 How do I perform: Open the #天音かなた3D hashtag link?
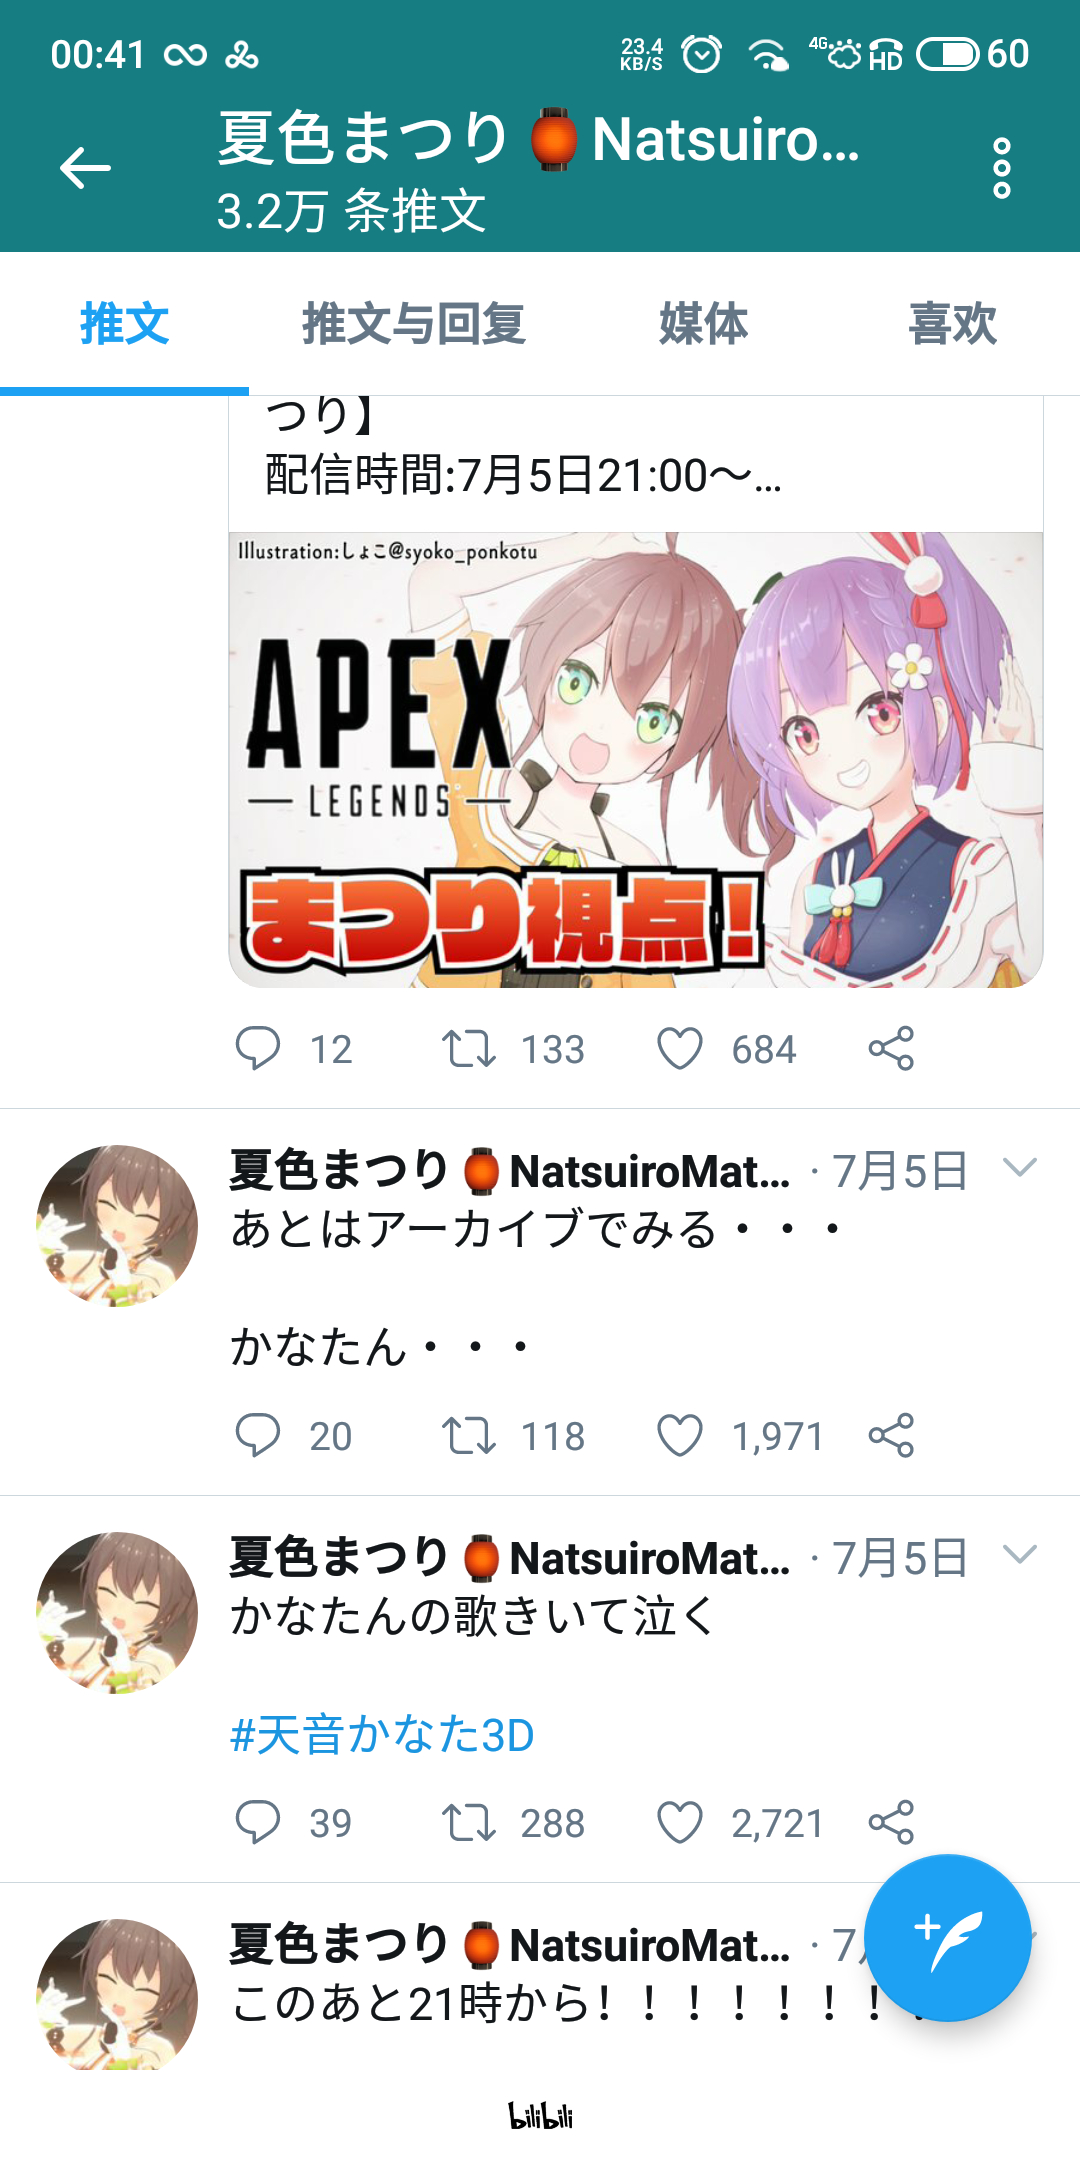pyautogui.click(x=382, y=1735)
